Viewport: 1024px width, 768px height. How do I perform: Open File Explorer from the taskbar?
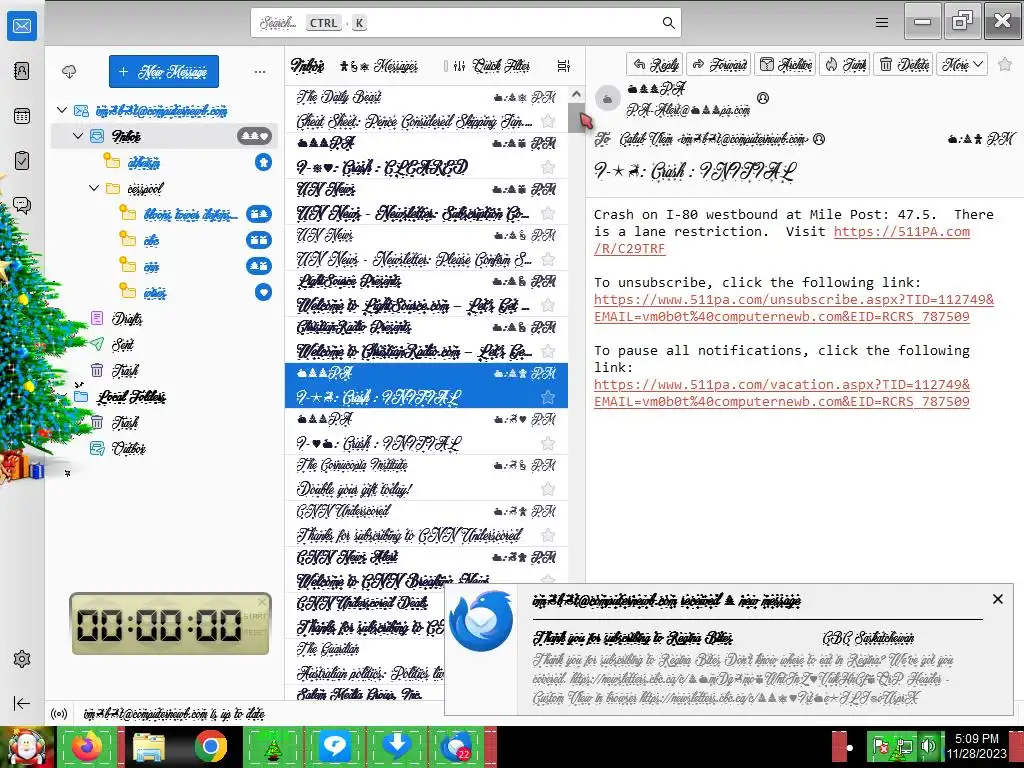(x=149, y=746)
